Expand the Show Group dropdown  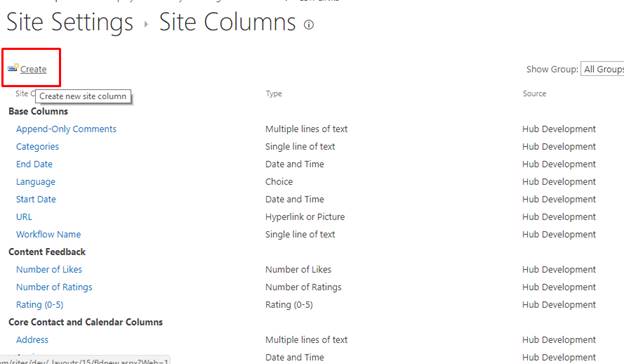click(602, 69)
